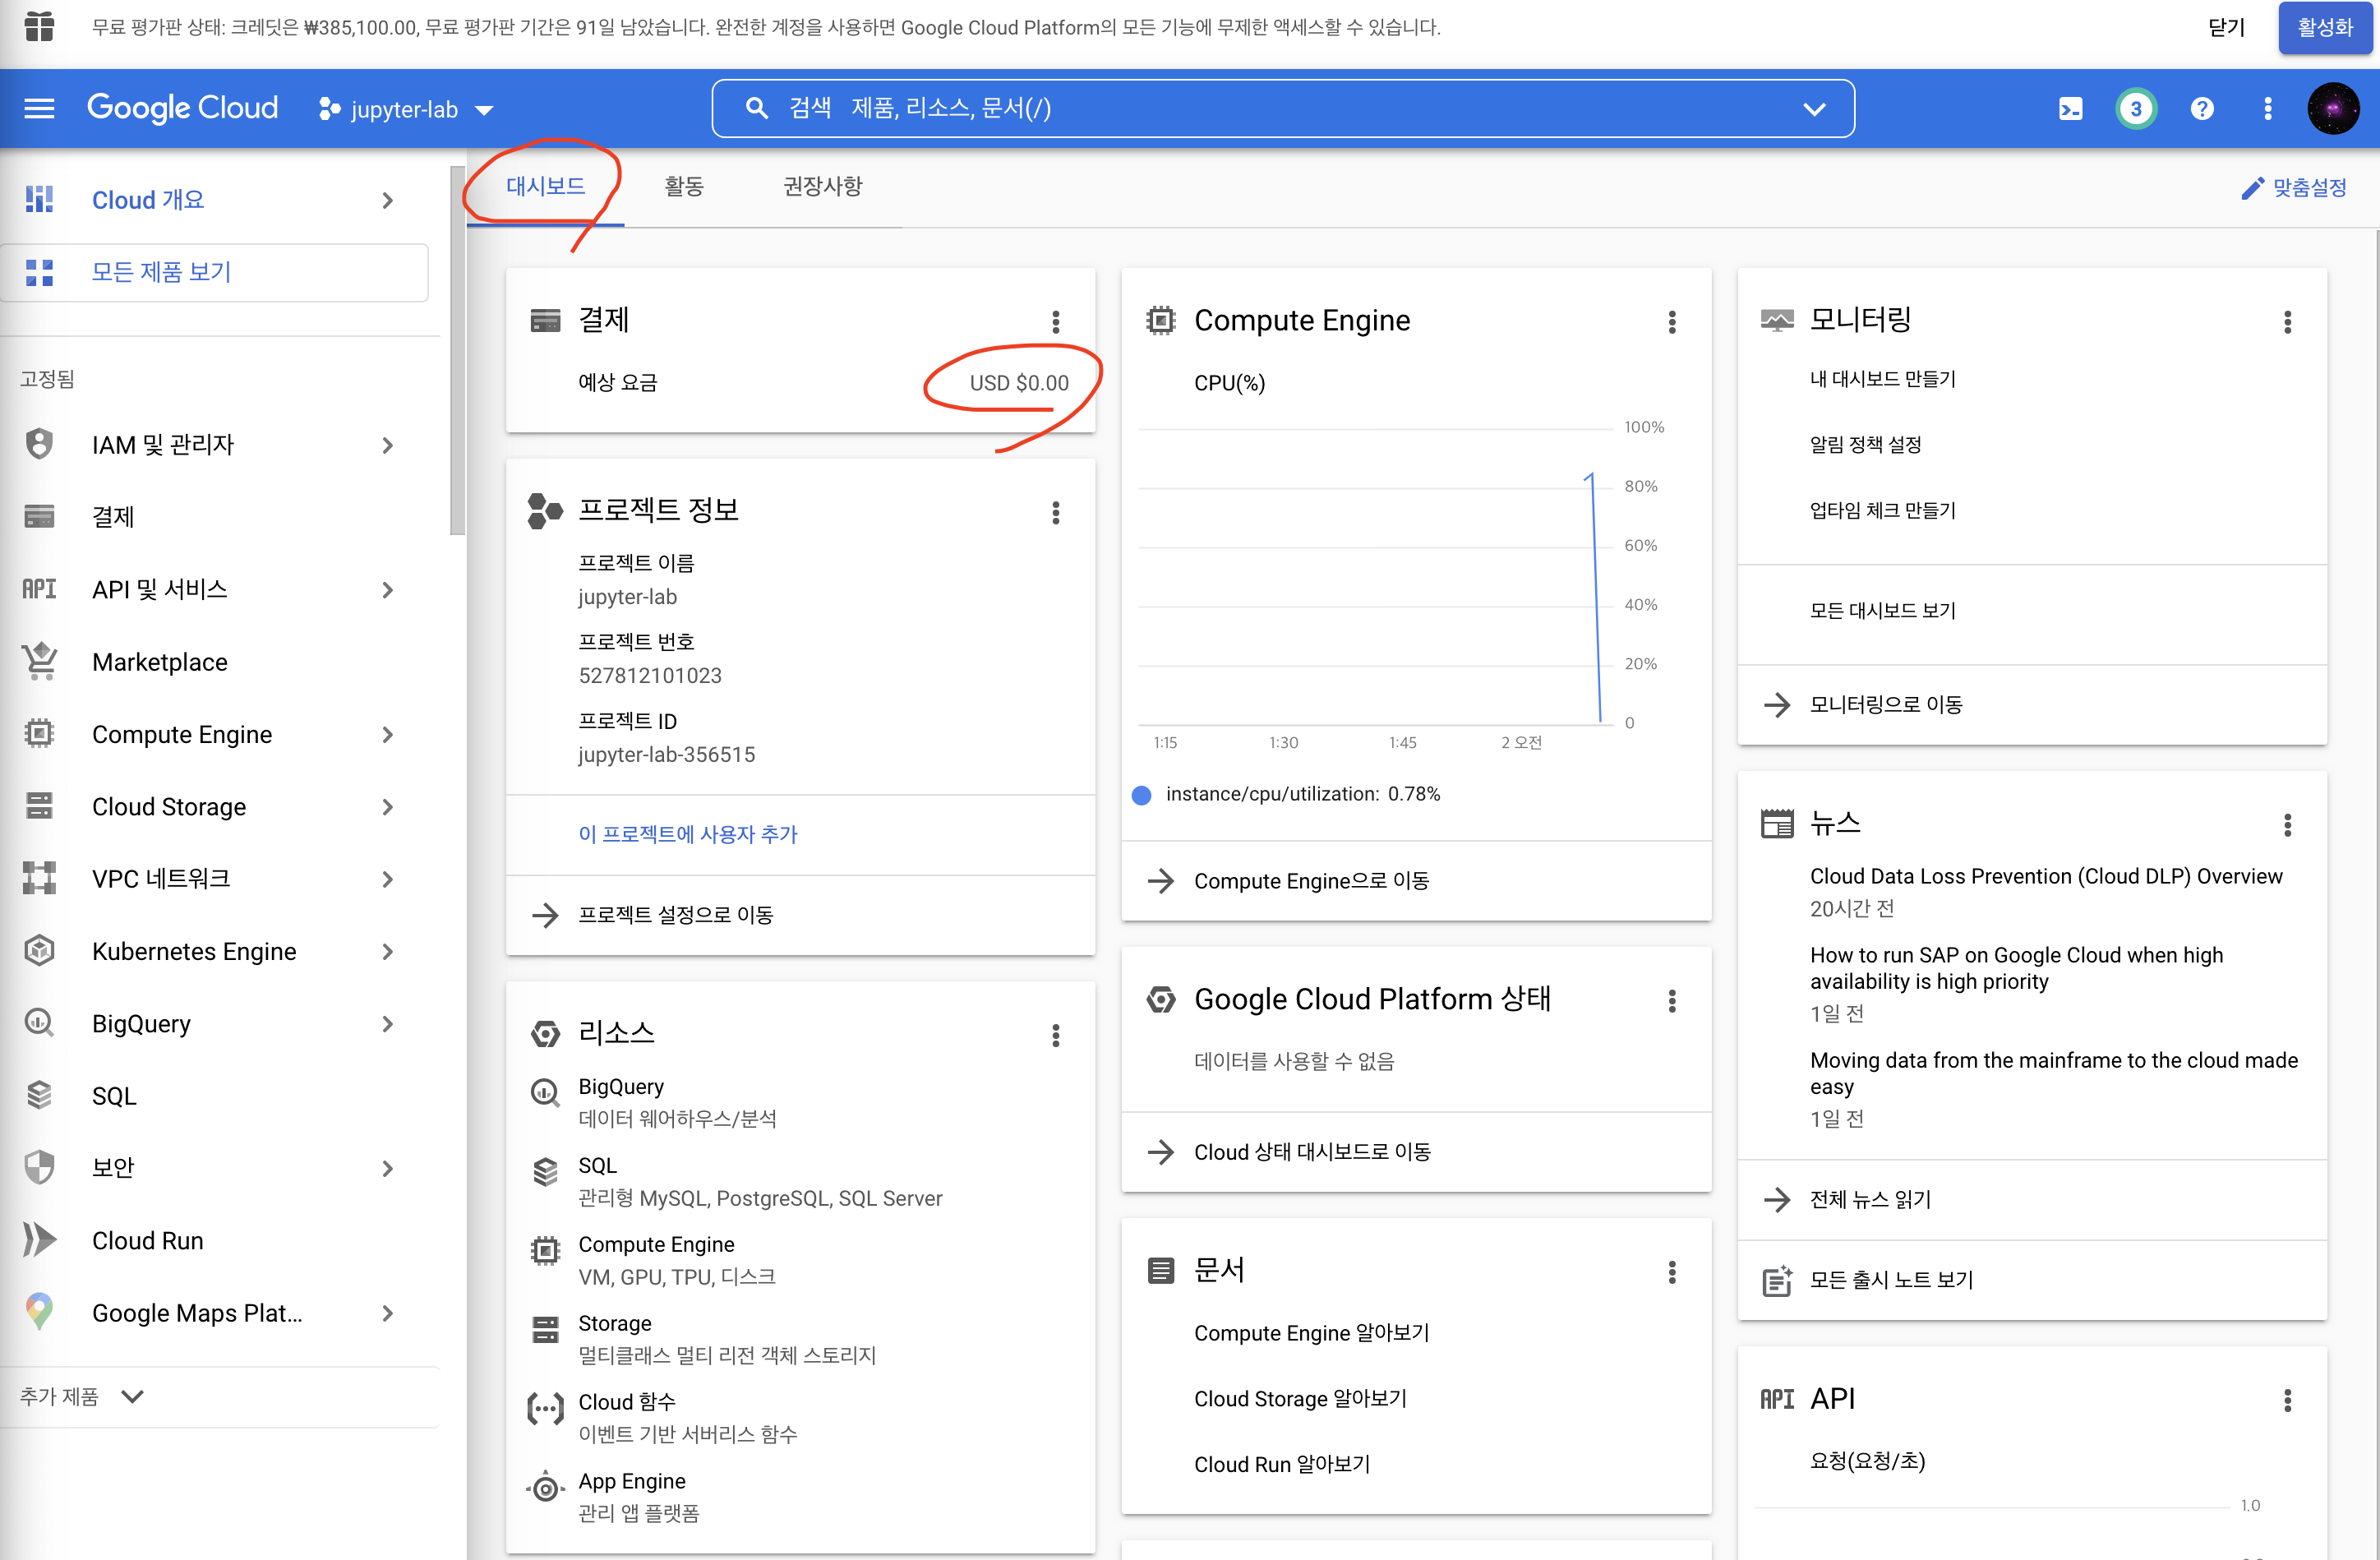Open the gift icon in trial banner
Viewport: 2380px width, 1560px height.
(39, 27)
